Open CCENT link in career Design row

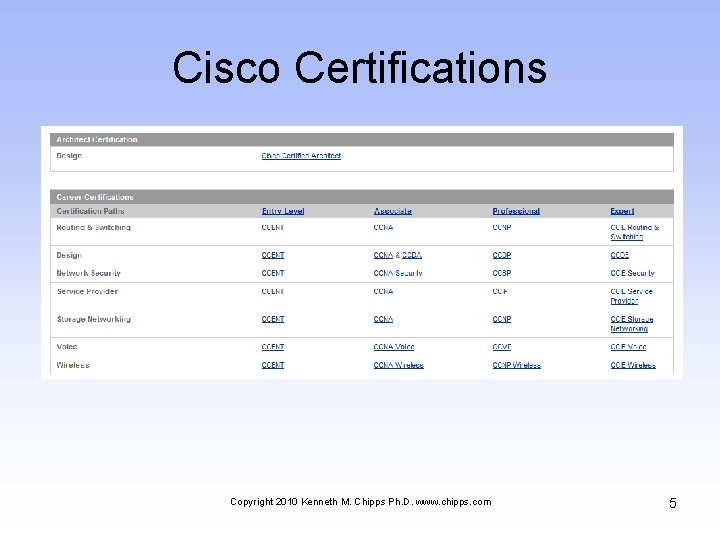[273, 255]
